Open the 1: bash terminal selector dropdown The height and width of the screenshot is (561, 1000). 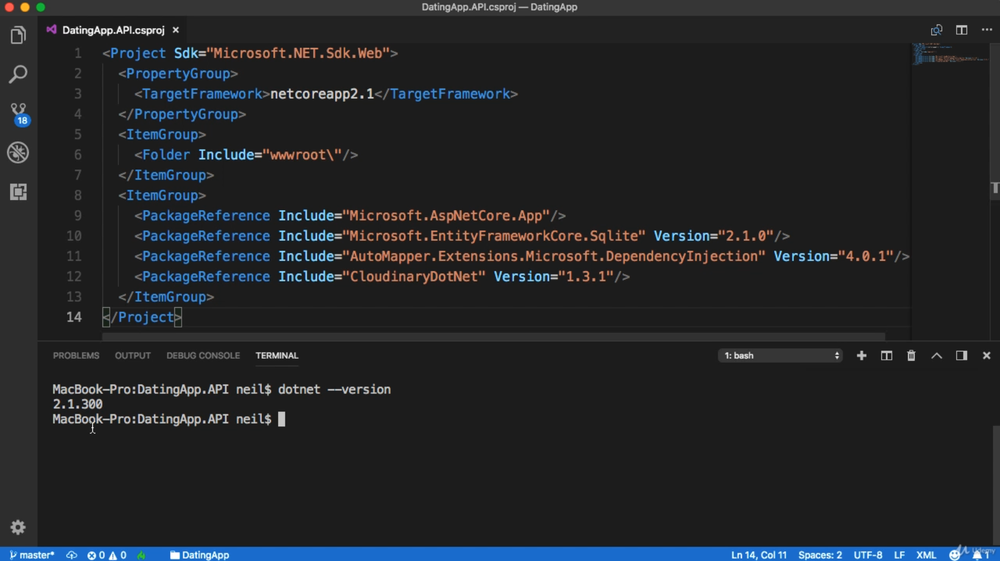tap(781, 356)
